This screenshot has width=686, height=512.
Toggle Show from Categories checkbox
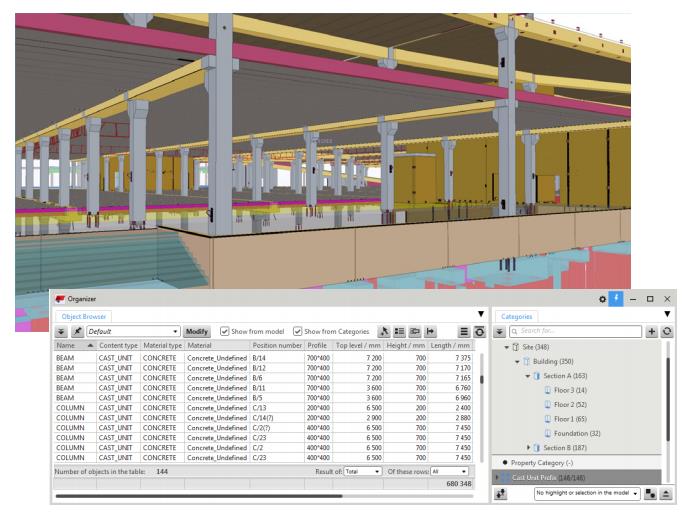point(298,331)
